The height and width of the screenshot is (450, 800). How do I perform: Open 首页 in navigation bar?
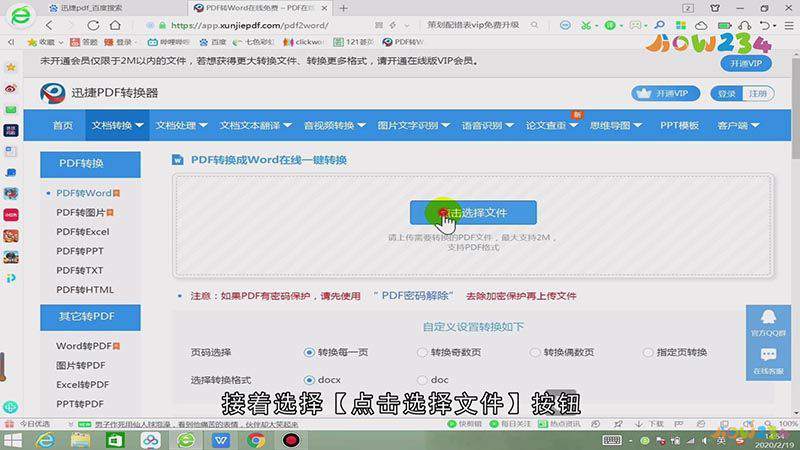63,125
